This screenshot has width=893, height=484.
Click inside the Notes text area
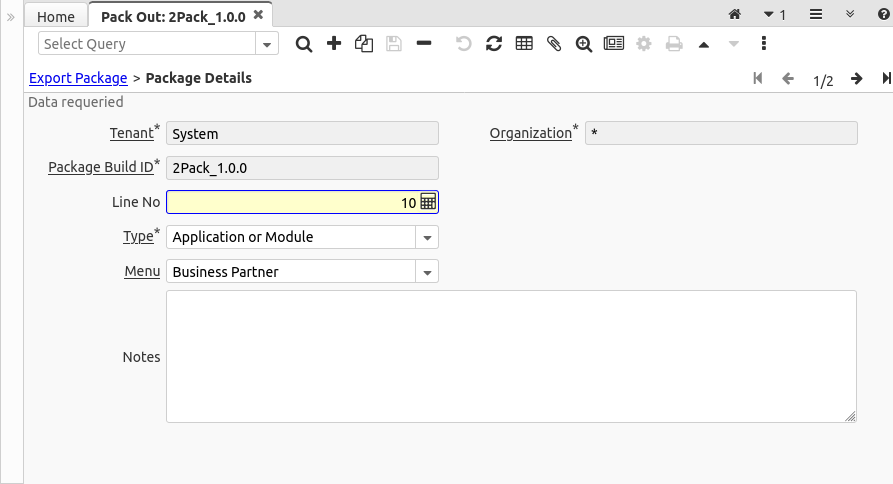(510, 356)
